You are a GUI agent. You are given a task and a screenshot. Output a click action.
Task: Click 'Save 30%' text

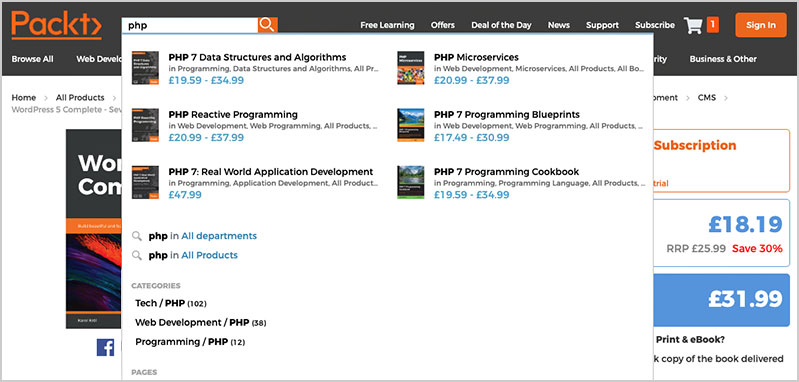click(x=757, y=249)
